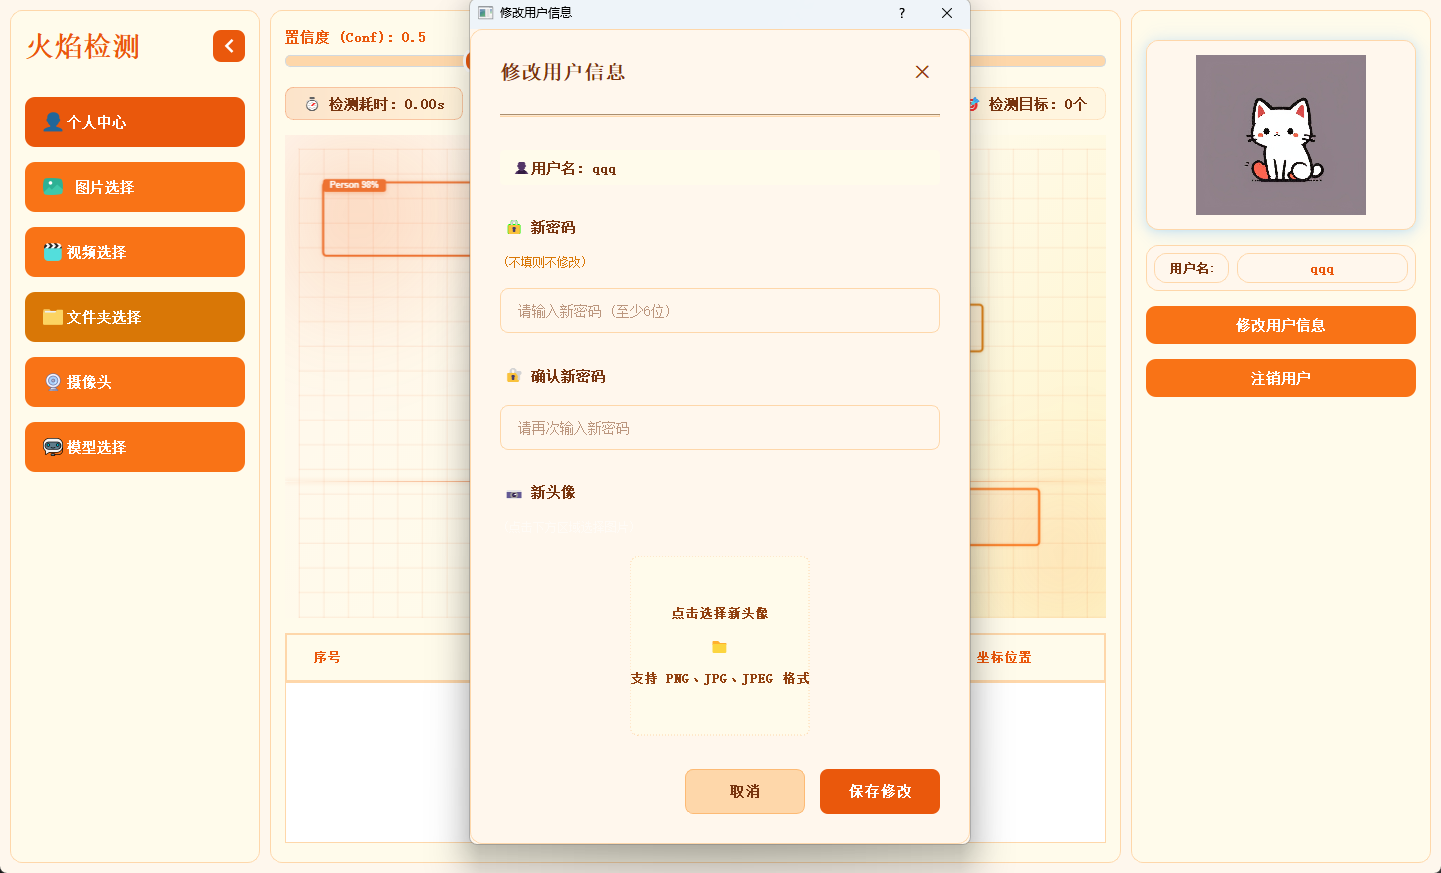Click the yellow folder icon under 点击选择新头像
Image resolution: width=1441 pixels, height=873 pixels.
pyautogui.click(x=719, y=647)
